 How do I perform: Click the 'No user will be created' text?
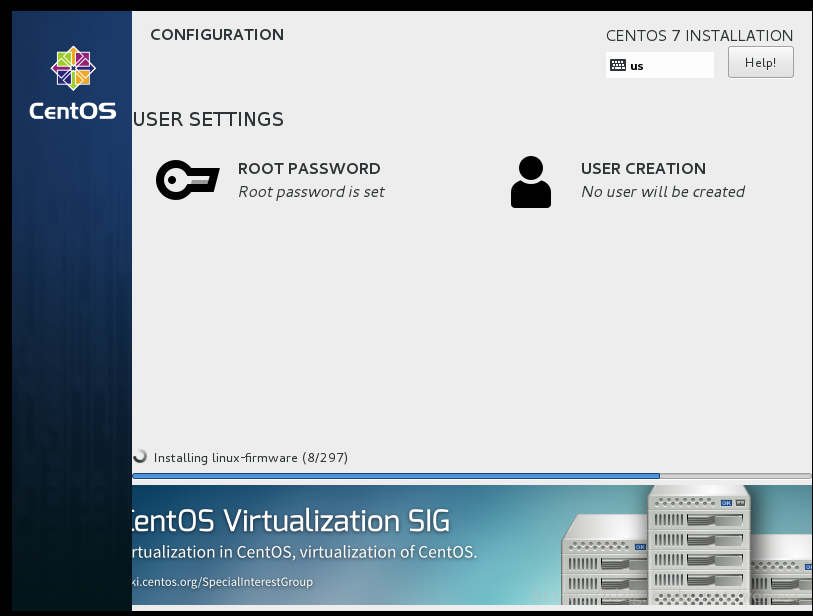coord(663,192)
